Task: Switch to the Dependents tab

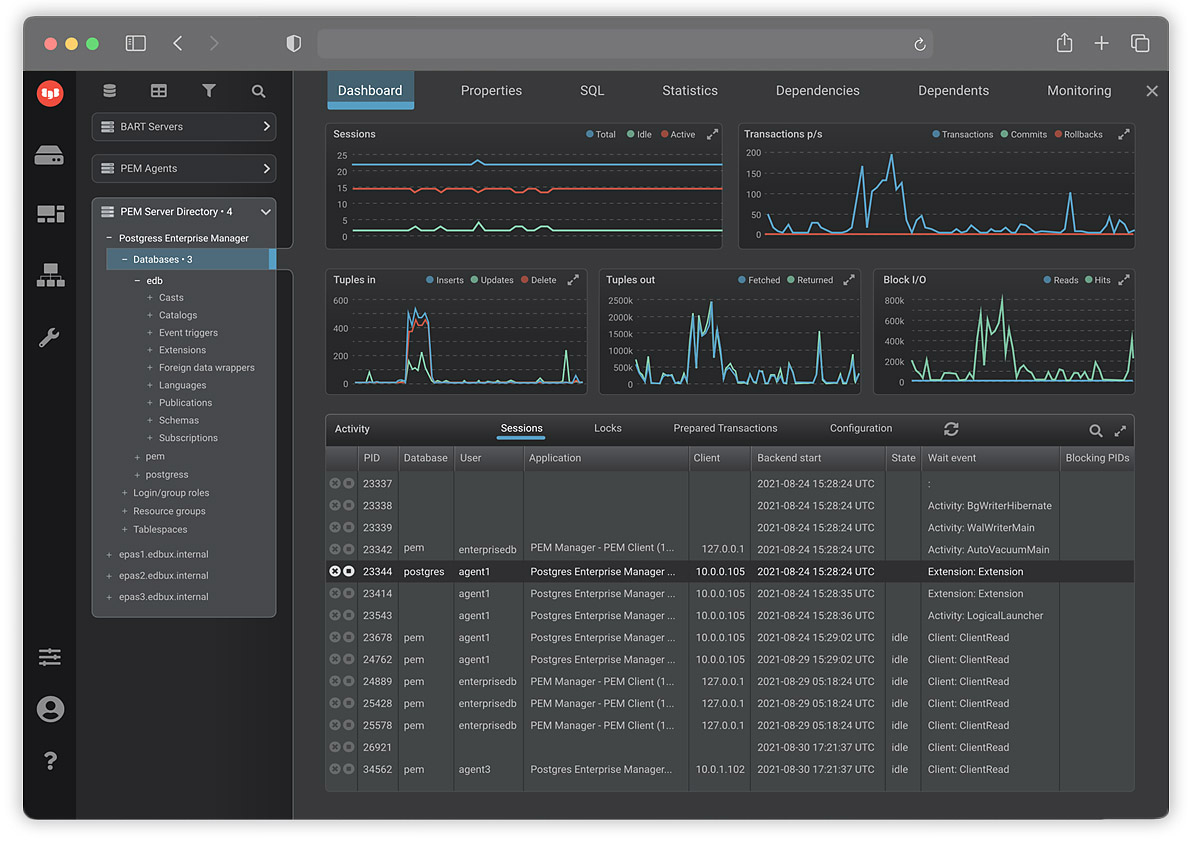Action: tap(954, 91)
